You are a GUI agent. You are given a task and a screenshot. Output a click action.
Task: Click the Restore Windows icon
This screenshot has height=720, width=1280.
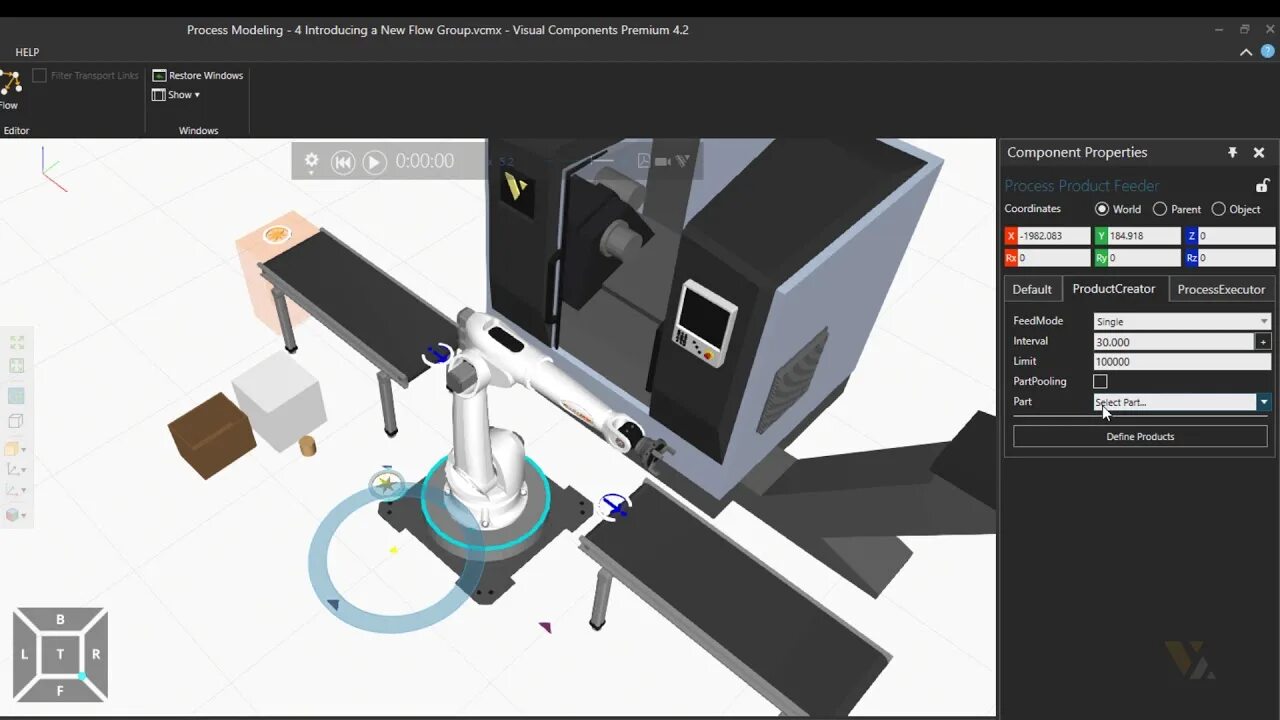coord(159,75)
